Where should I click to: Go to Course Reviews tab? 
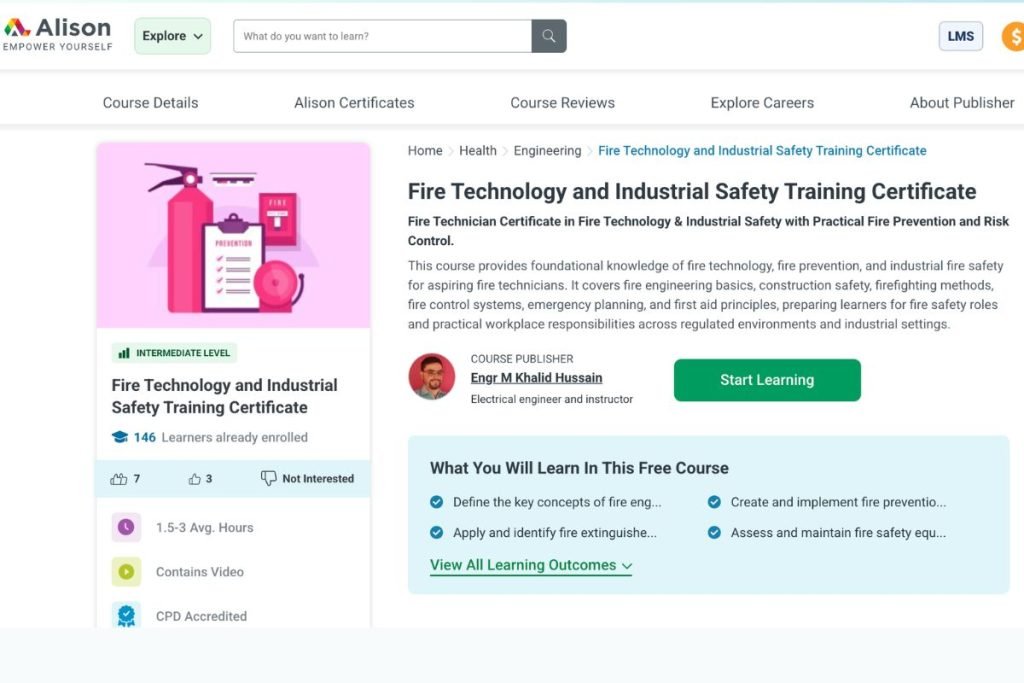click(562, 103)
